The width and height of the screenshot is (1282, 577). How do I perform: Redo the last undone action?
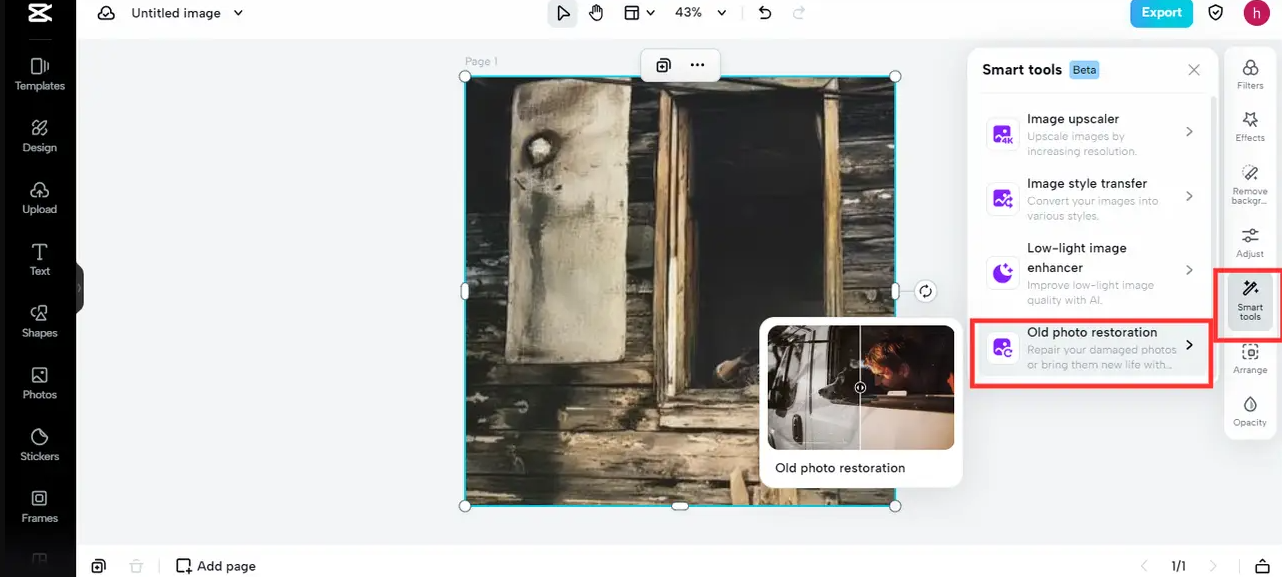tap(798, 13)
